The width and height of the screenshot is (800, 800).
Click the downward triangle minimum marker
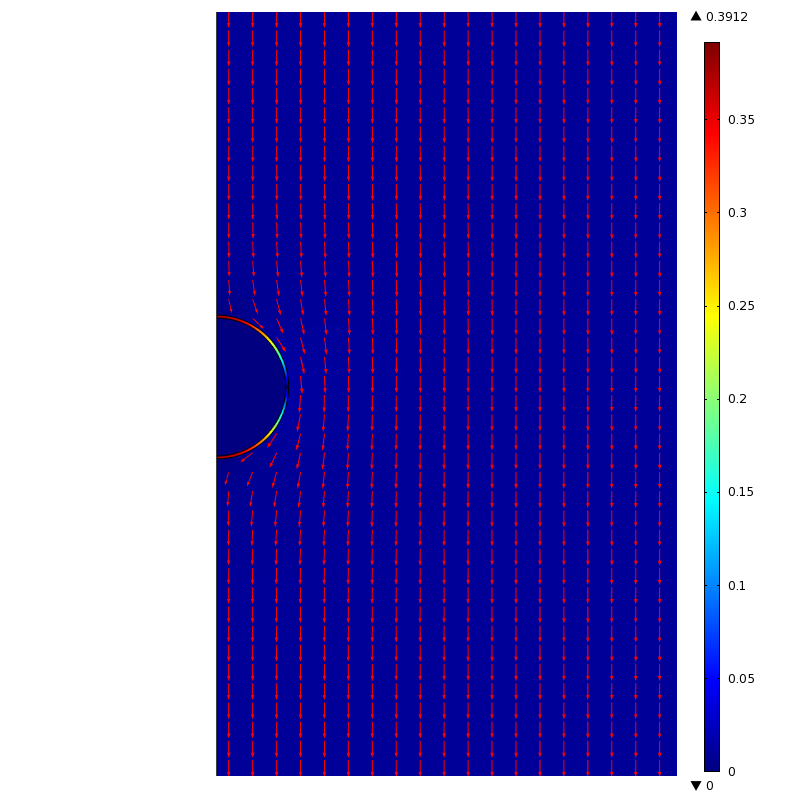[696, 786]
